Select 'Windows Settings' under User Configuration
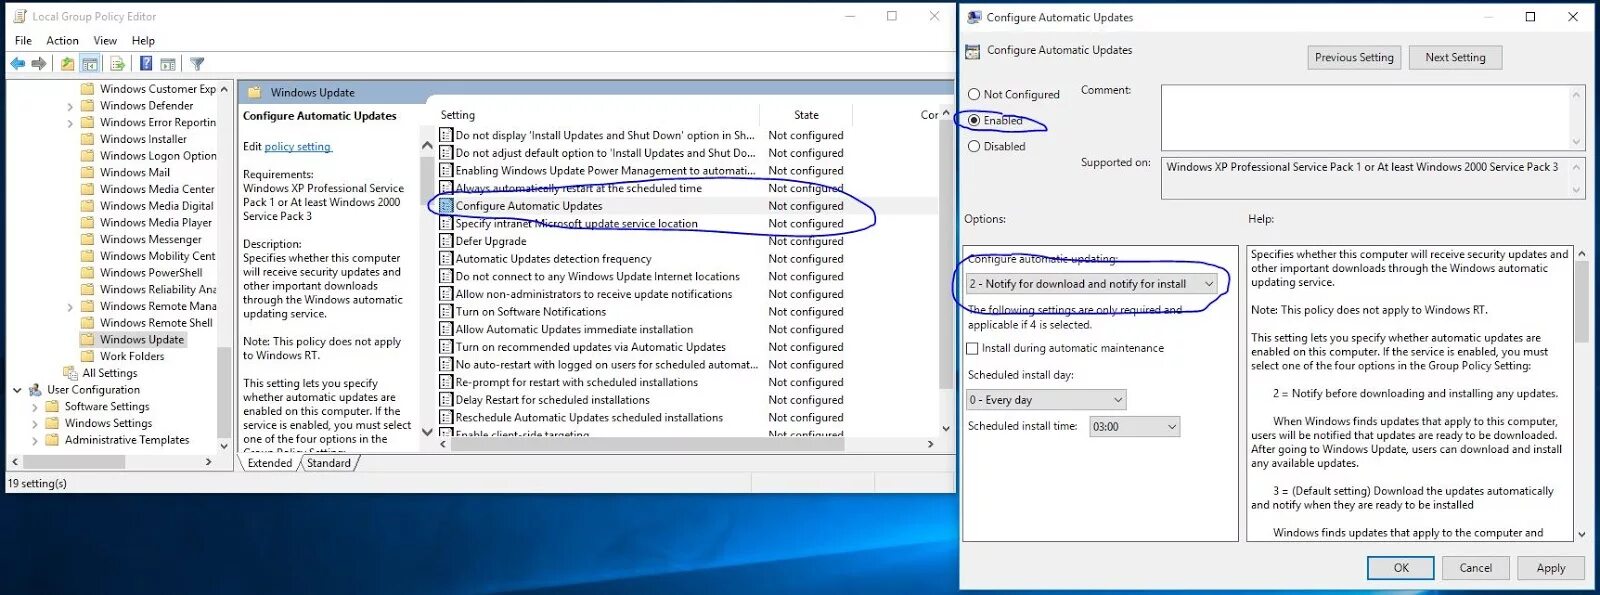 (x=108, y=424)
